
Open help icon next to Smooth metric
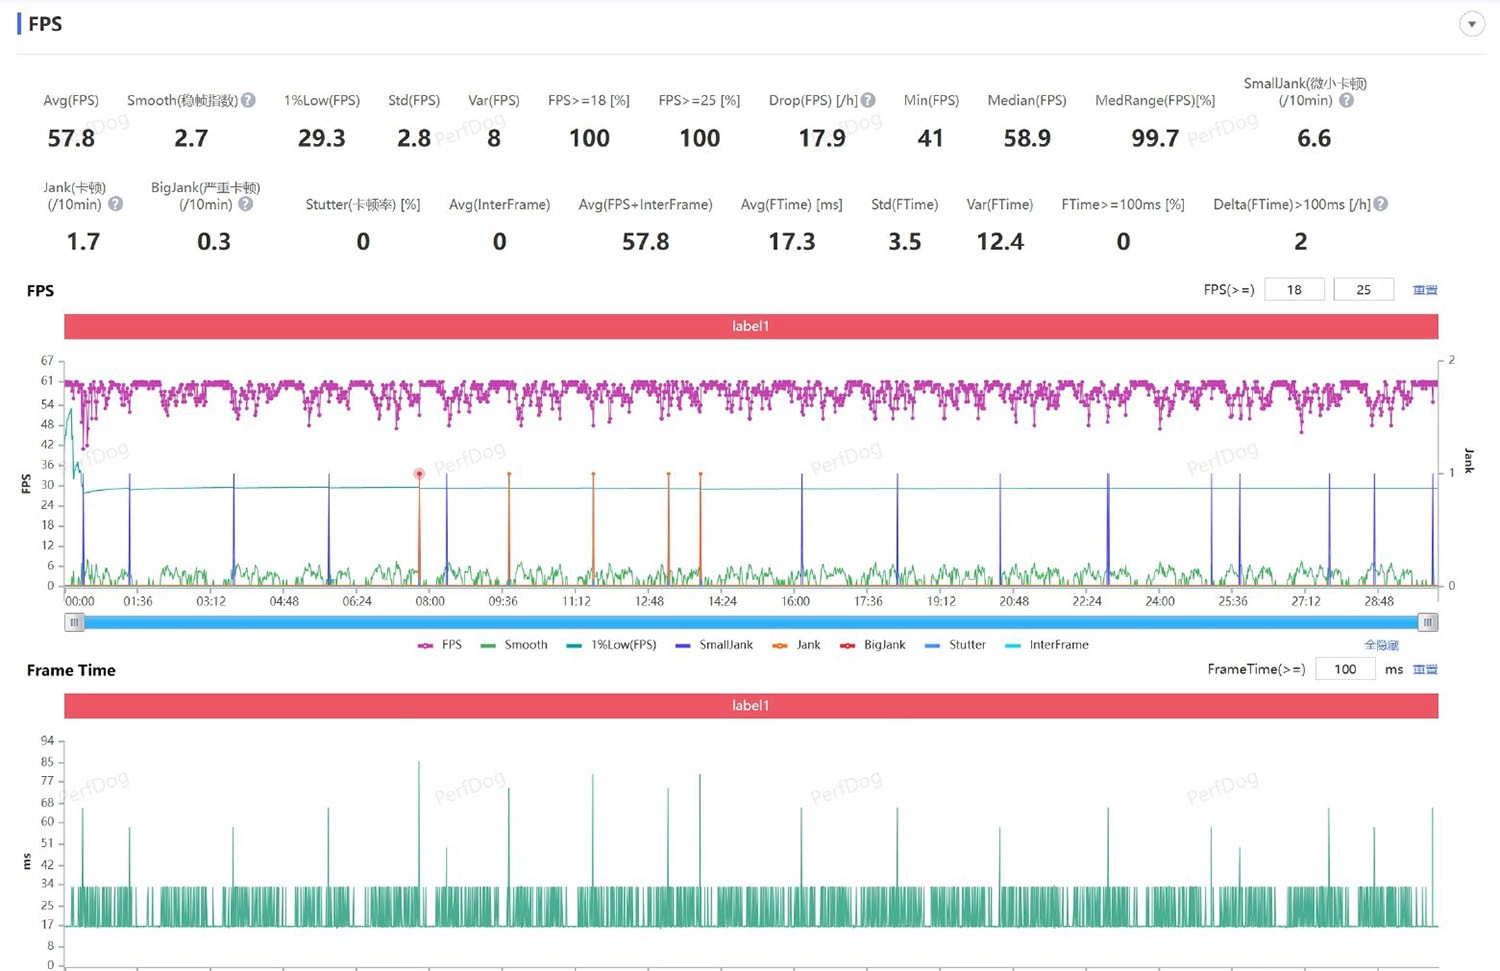248,100
